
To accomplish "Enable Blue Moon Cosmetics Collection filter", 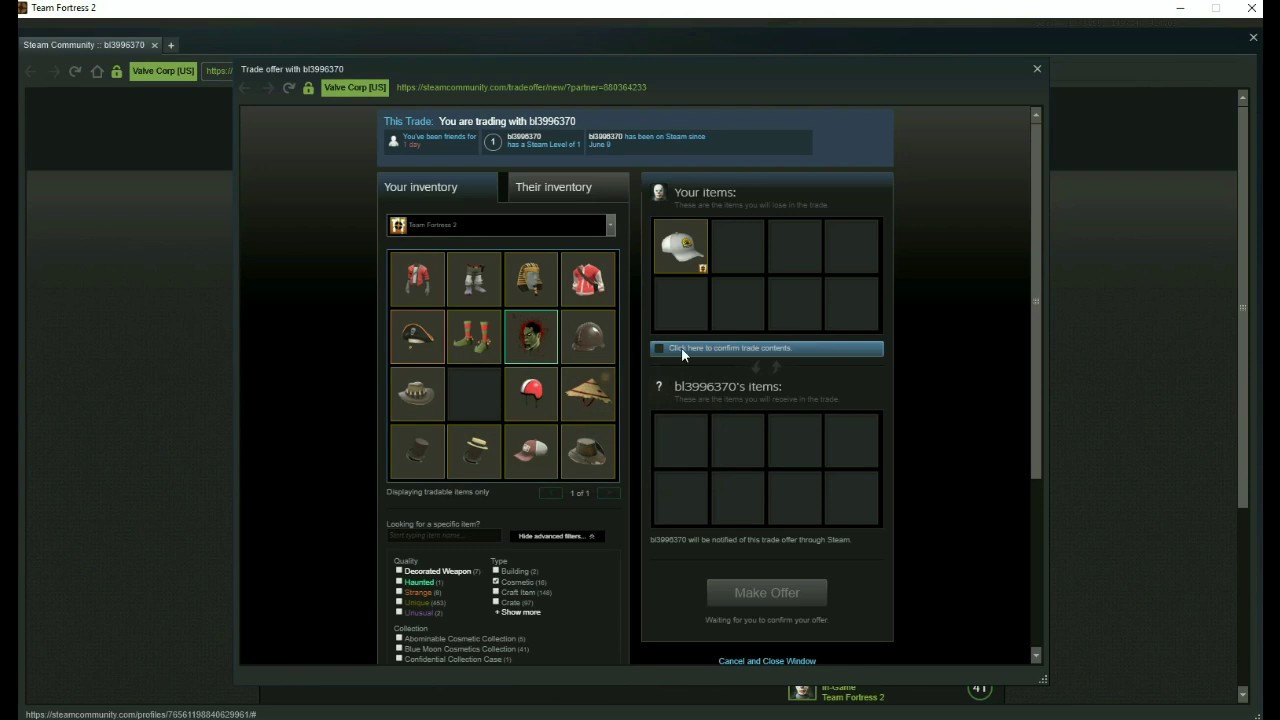I will (399, 648).
